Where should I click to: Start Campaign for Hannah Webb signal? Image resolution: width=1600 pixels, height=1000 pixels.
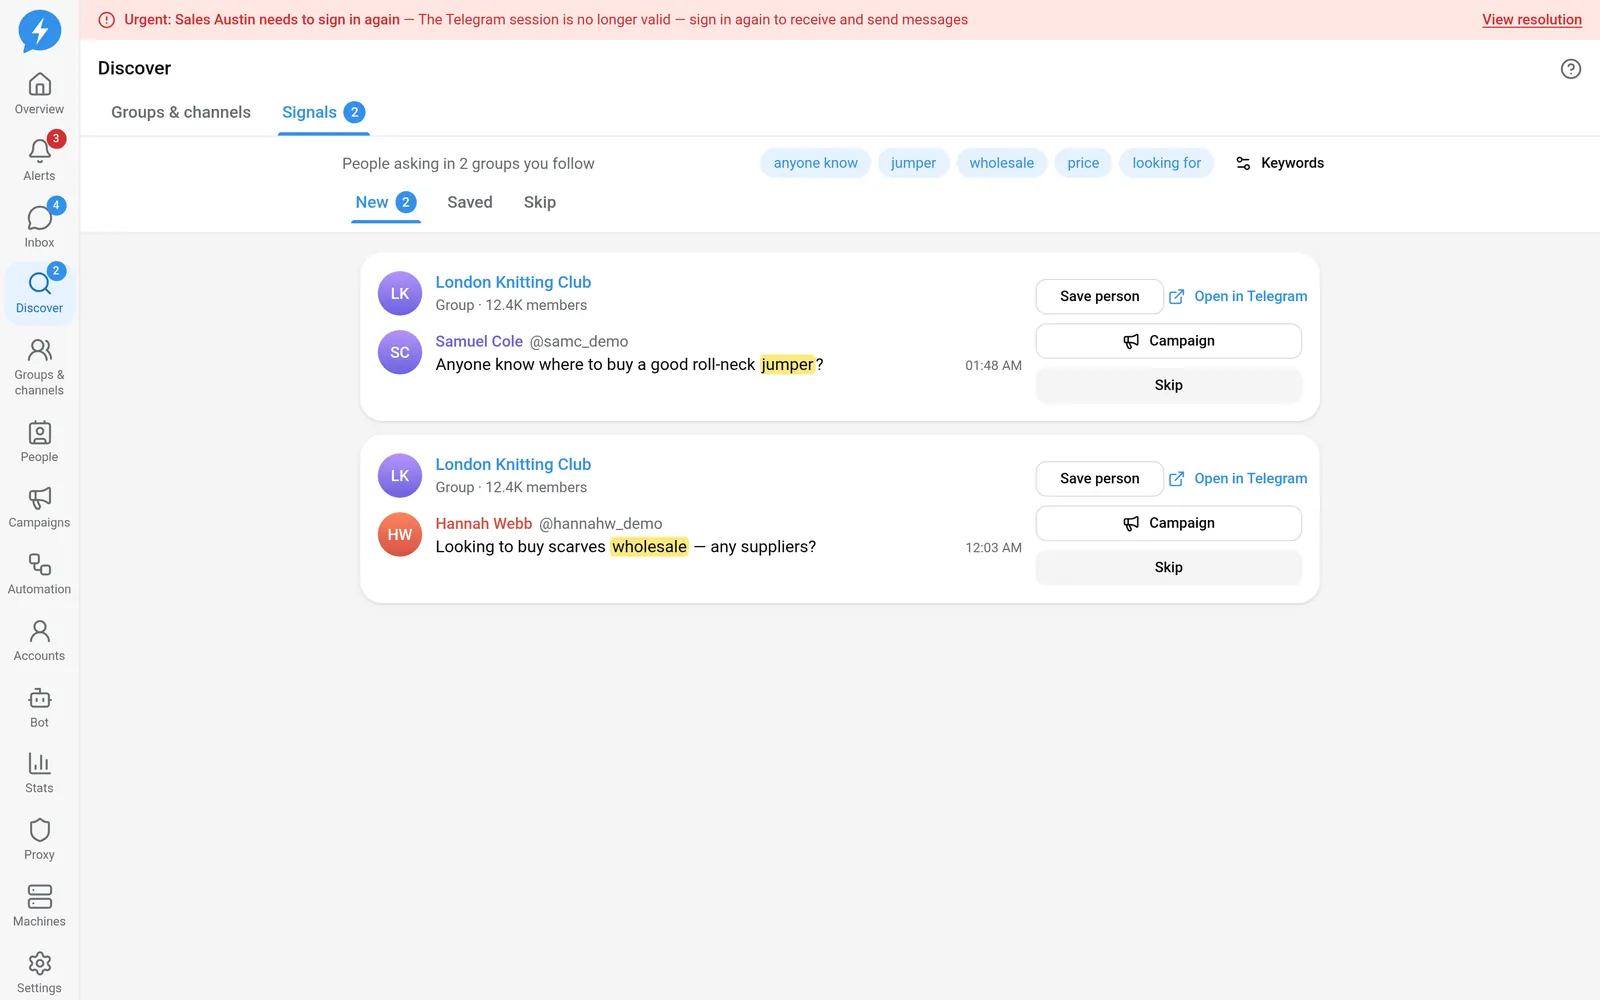tap(1169, 523)
